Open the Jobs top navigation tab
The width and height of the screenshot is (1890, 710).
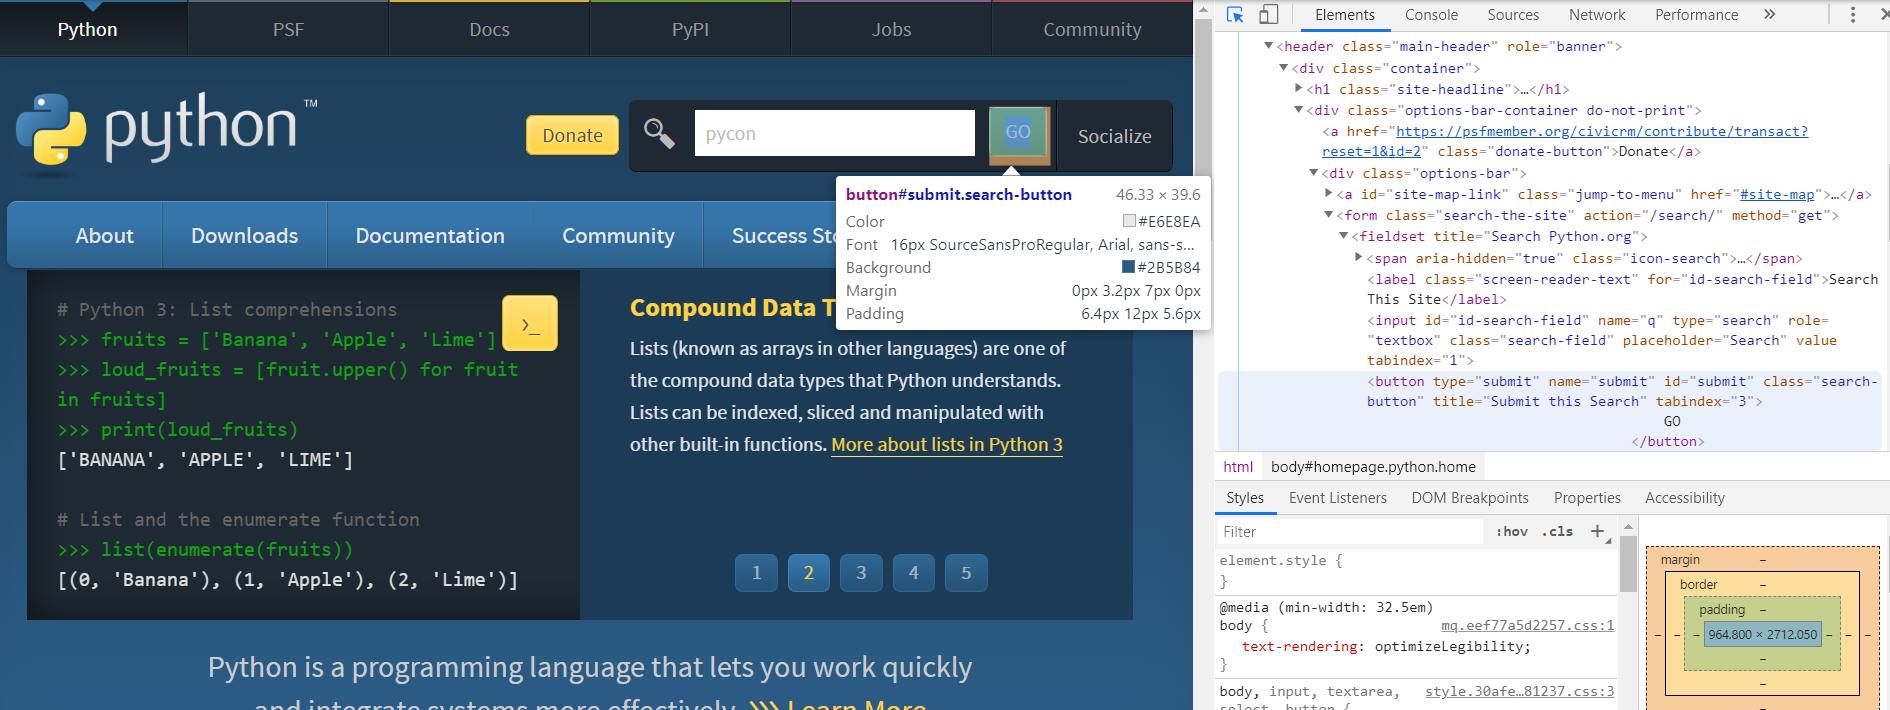891,29
